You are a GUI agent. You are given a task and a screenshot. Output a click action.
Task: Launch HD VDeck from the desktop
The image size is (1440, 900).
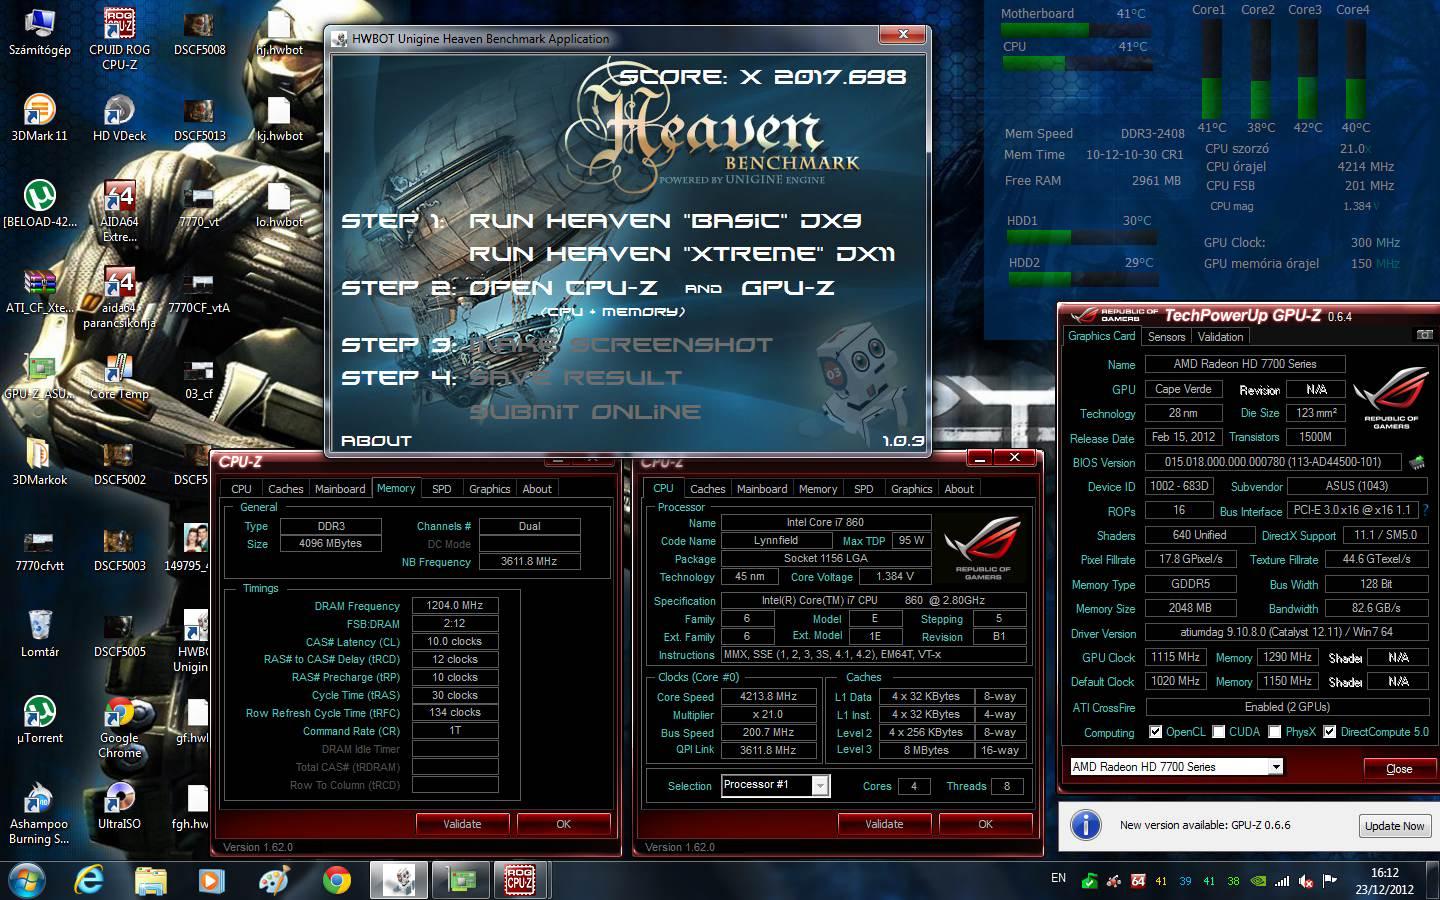tap(119, 118)
